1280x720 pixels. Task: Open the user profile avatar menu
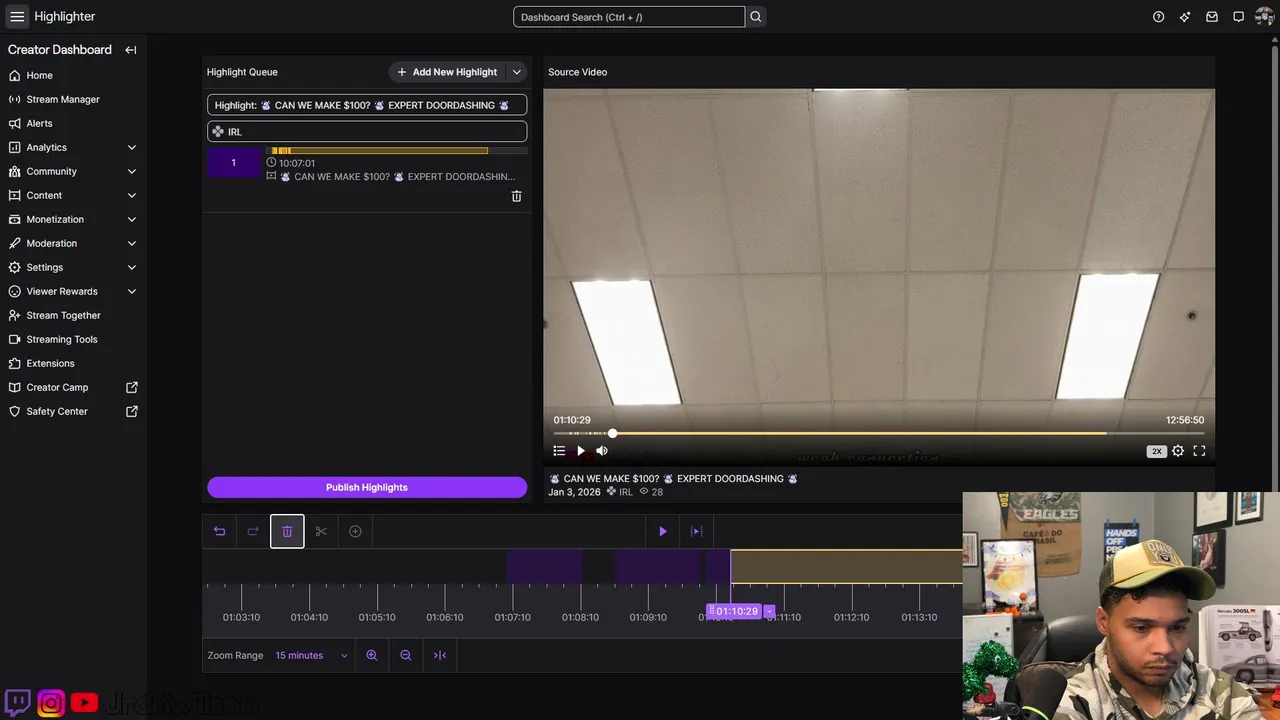[1264, 17]
